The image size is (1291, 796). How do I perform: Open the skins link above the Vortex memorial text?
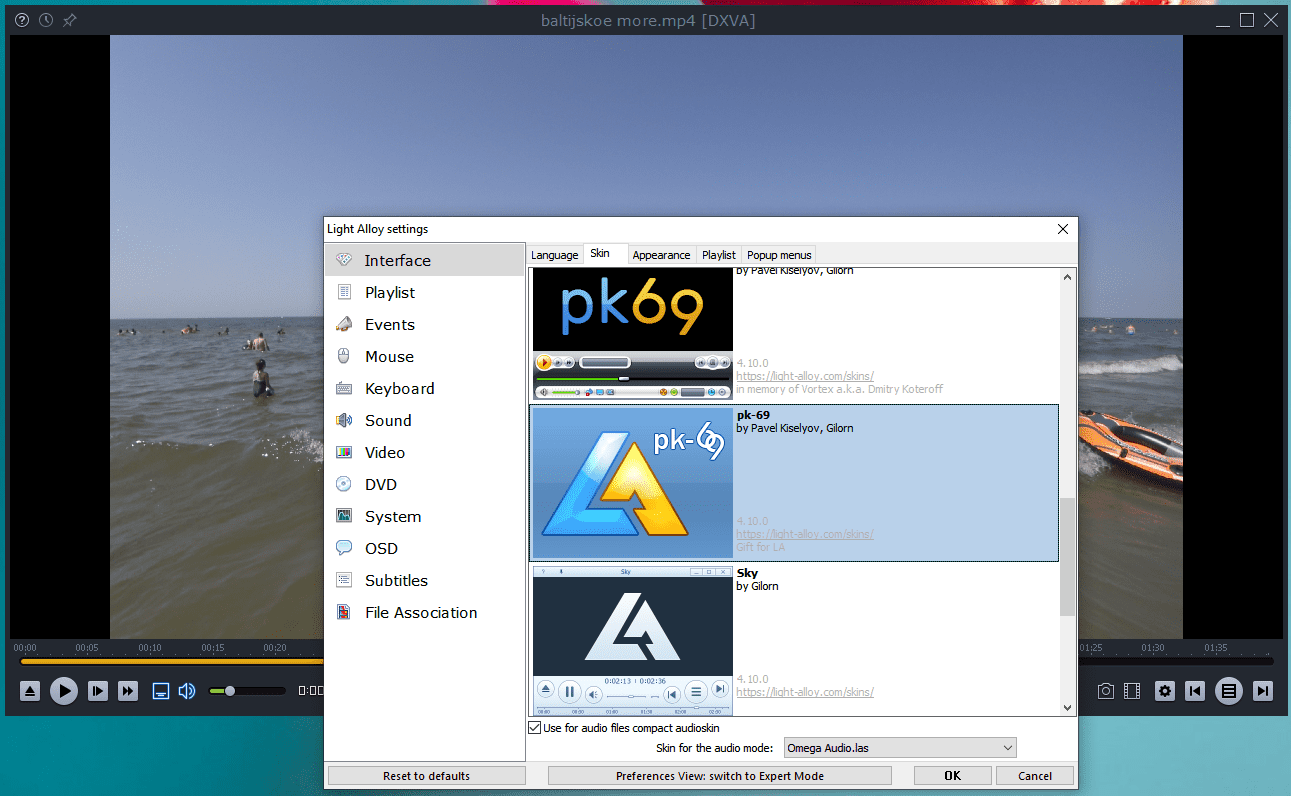tap(805, 376)
